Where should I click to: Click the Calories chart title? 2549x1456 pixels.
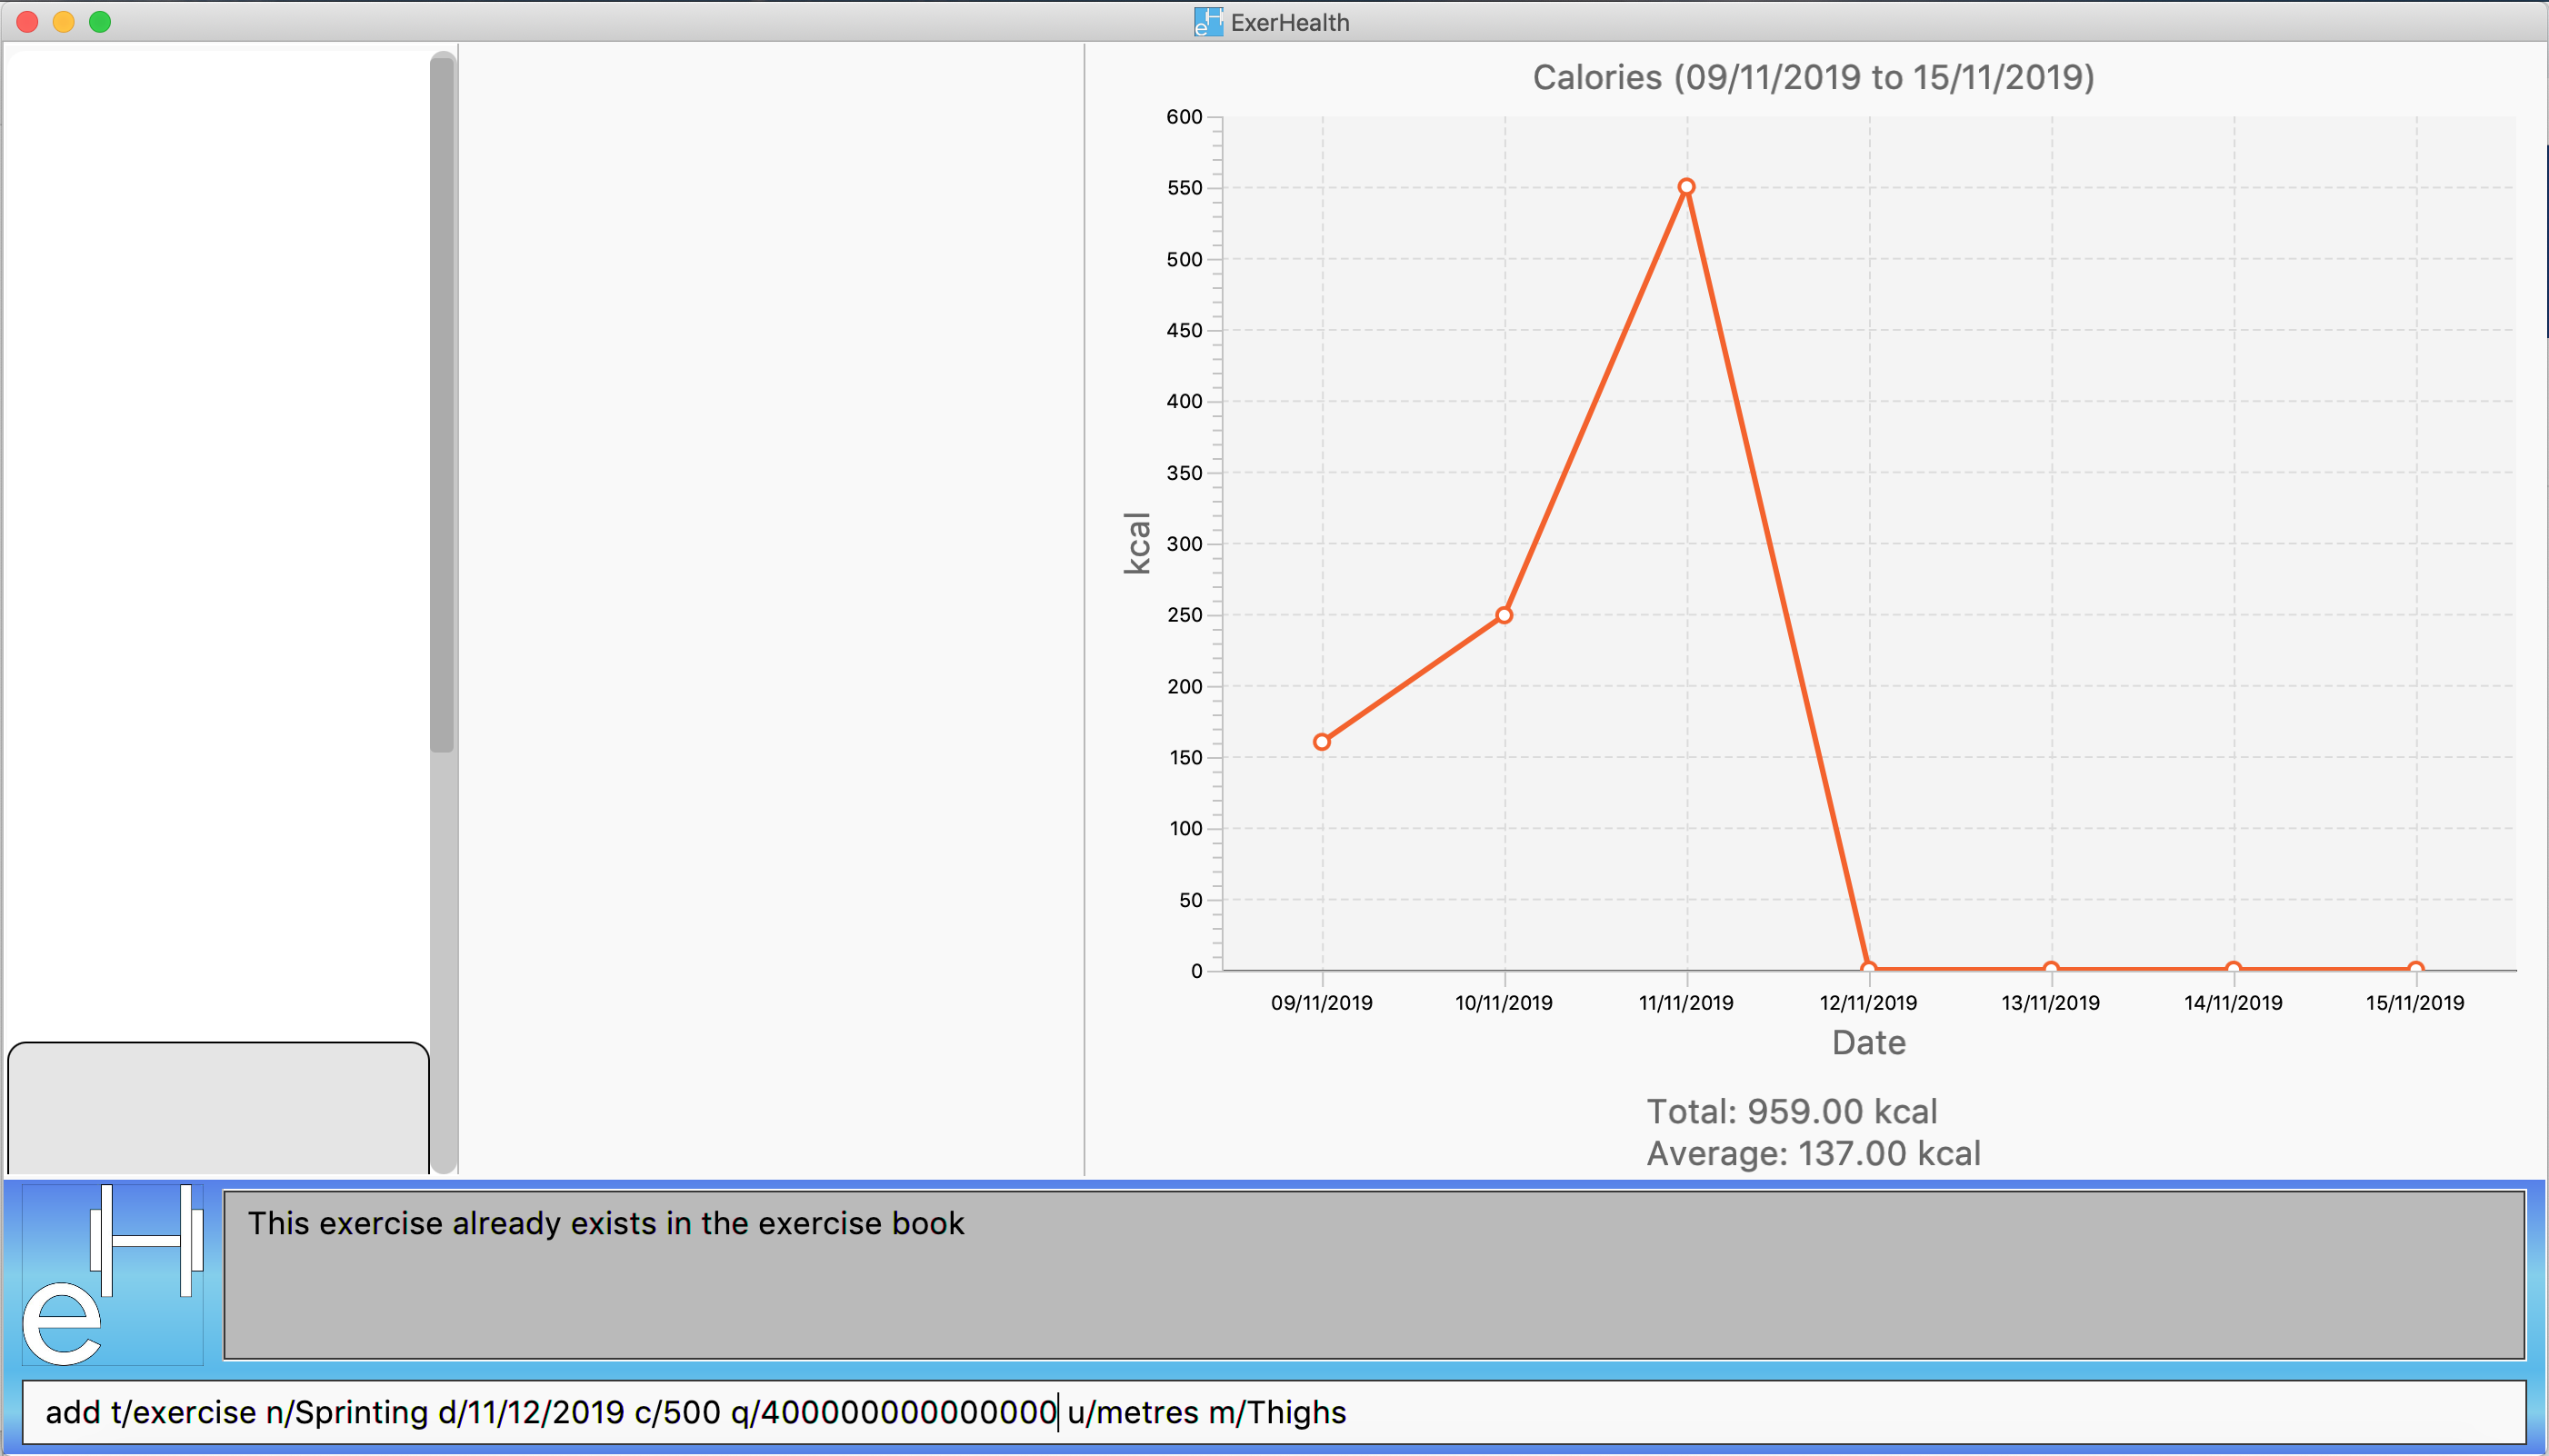coord(1813,77)
